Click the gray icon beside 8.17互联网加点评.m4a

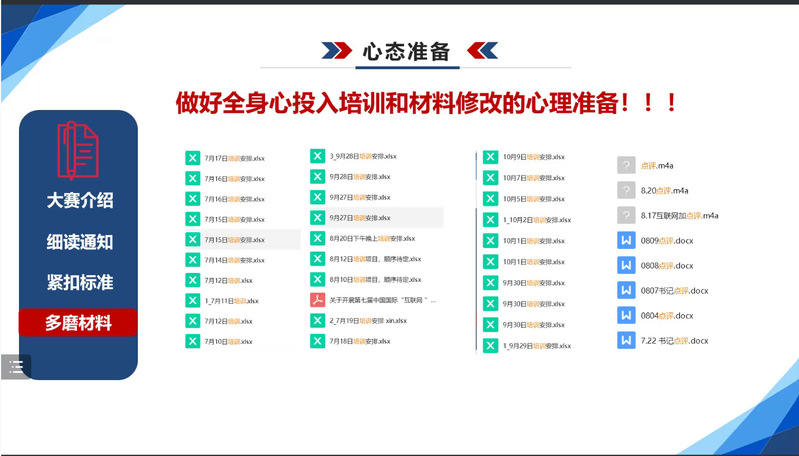[x=627, y=215]
